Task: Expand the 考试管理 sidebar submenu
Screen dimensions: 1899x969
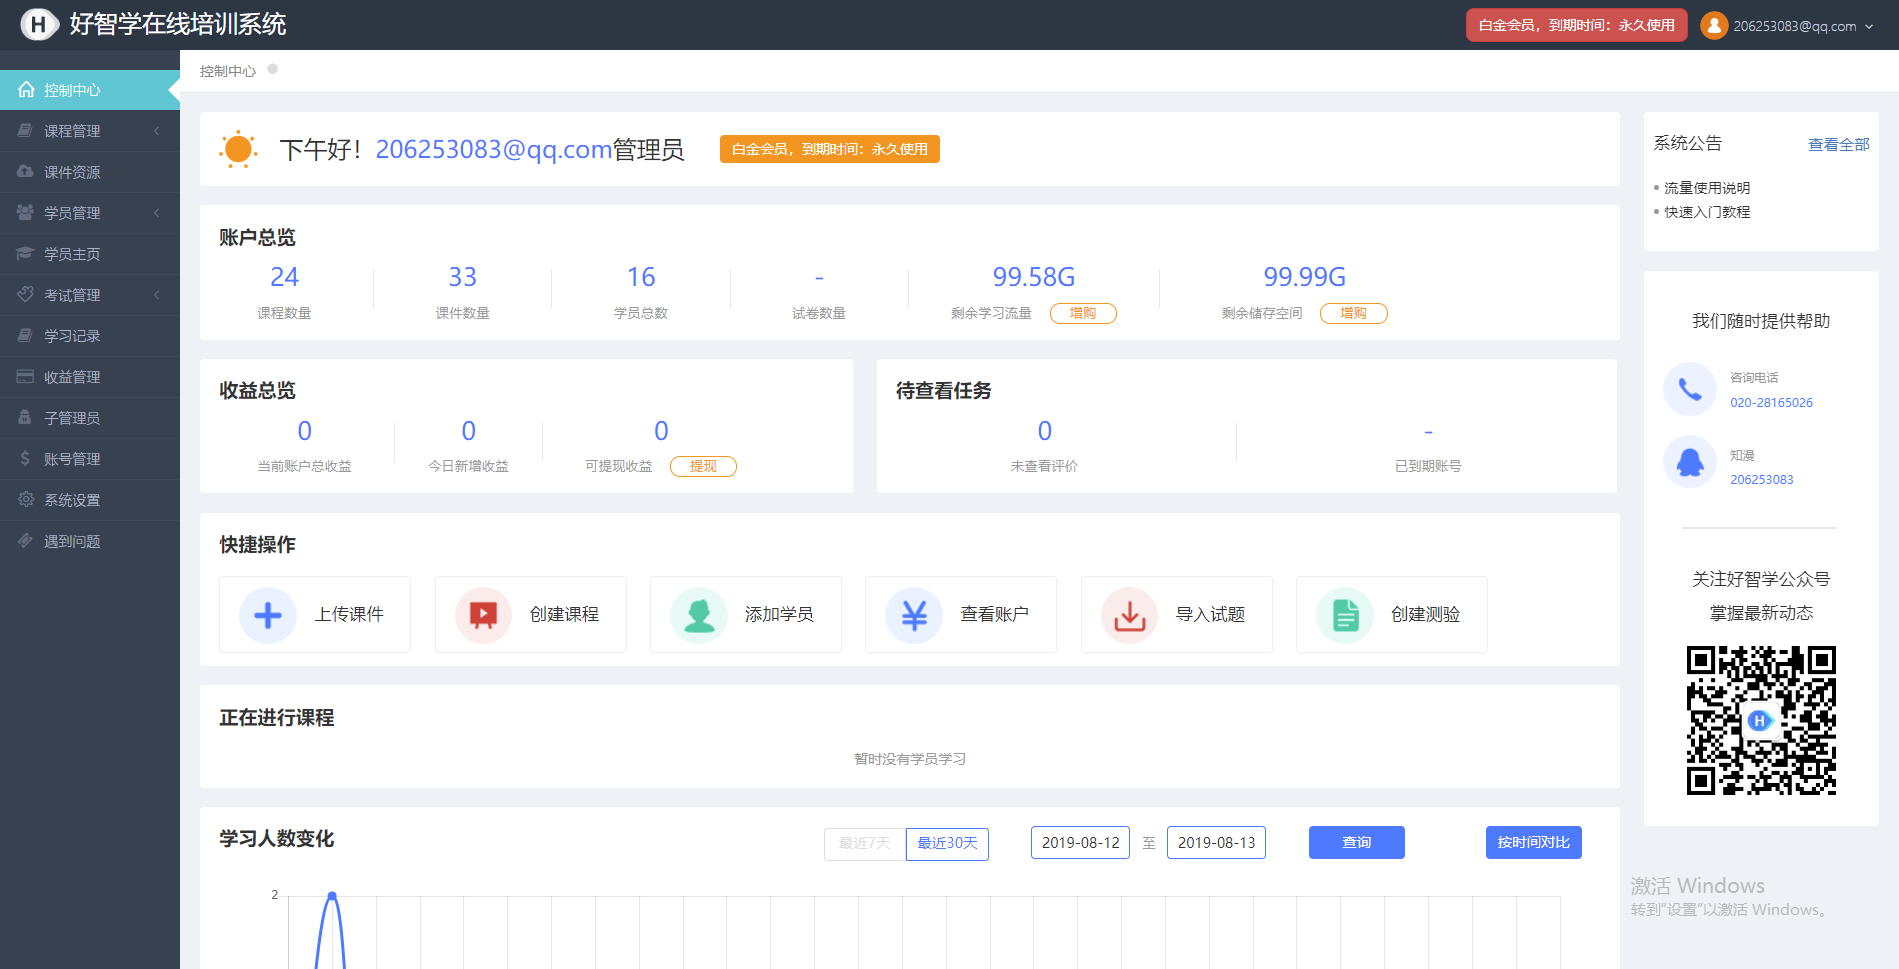Action: (90, 295)
